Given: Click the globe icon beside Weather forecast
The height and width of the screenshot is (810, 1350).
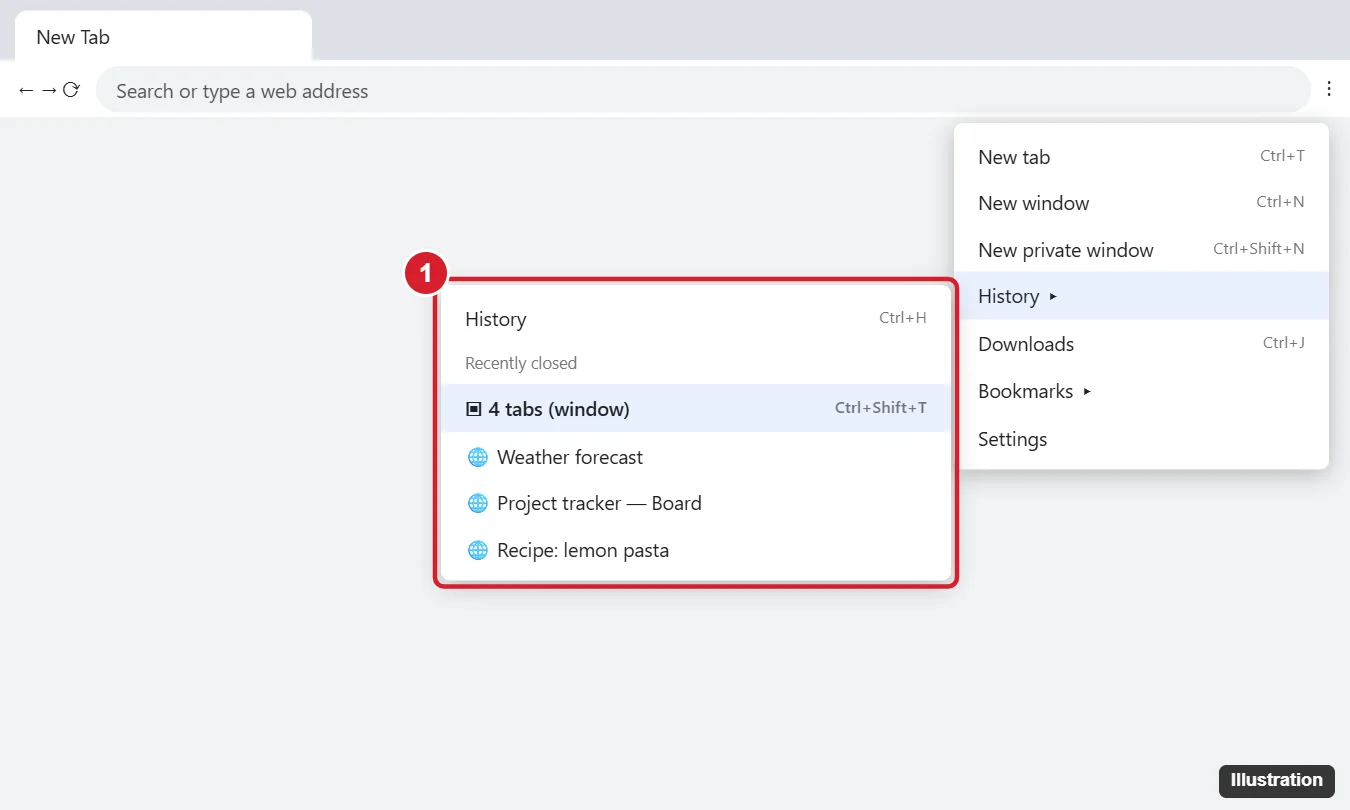Looking at the screenshot, I should click(x=478, y=458).
